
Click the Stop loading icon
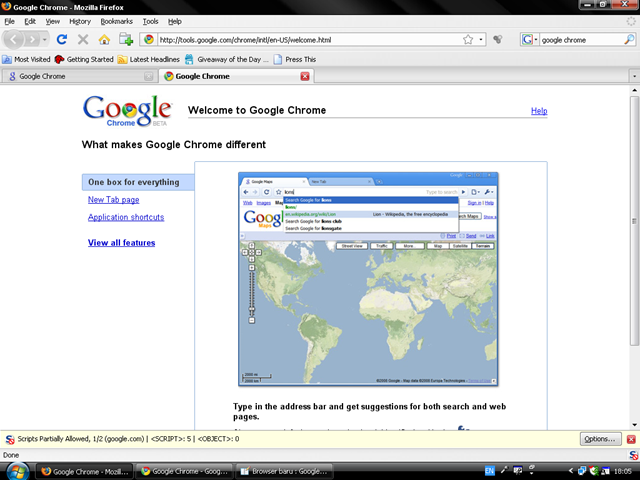(83, 40)
